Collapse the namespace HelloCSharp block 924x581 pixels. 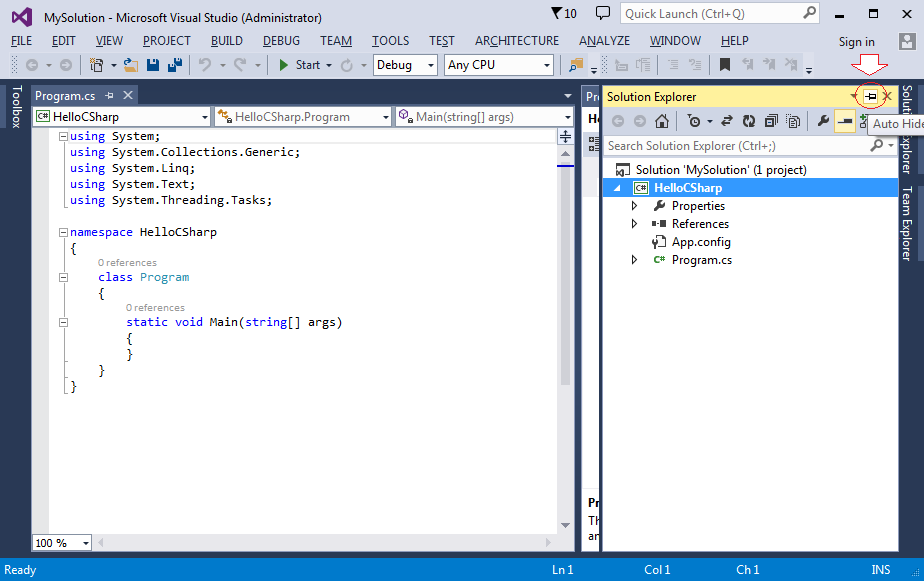coord(63,232)
